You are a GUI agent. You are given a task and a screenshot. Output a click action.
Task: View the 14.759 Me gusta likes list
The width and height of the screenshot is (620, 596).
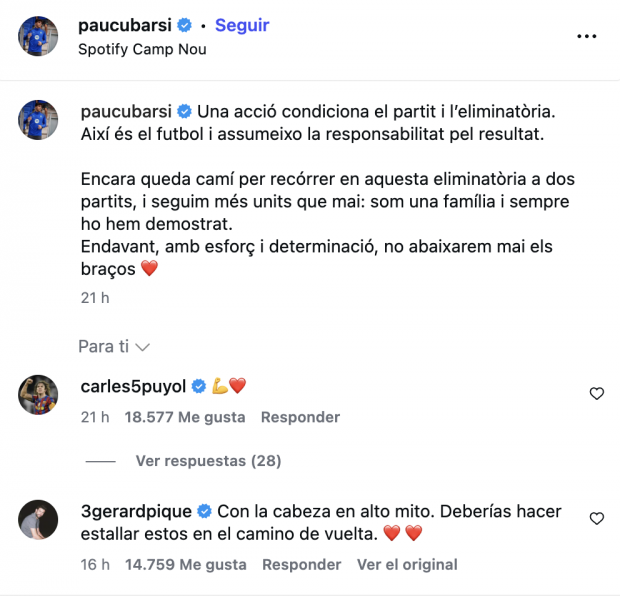[185, 565]
